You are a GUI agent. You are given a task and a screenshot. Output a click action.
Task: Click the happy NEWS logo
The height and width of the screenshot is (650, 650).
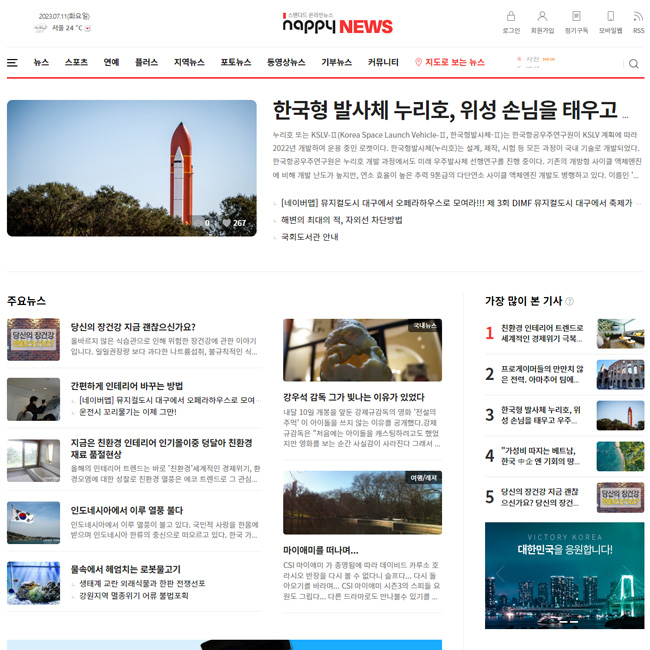click(x=337, y=24)
